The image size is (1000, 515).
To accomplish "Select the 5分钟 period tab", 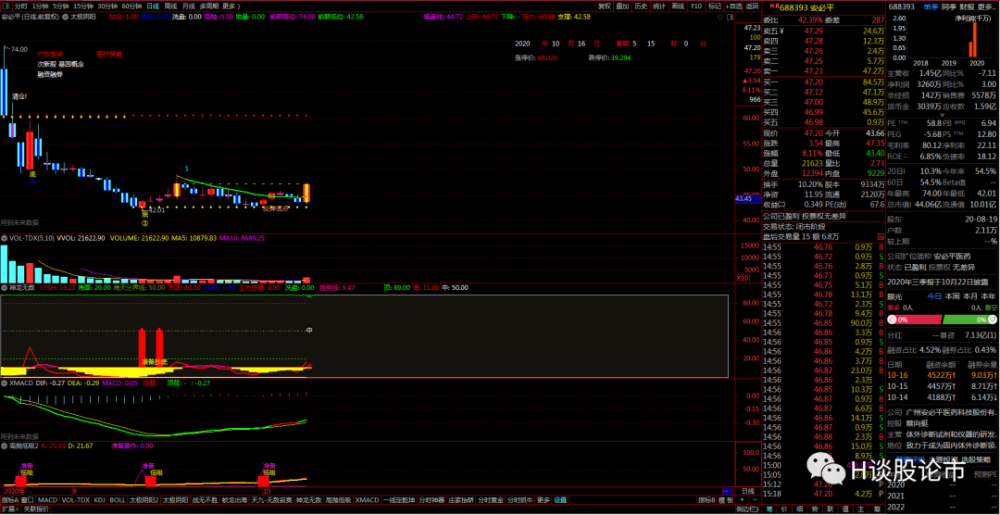I will pos(61,6).
